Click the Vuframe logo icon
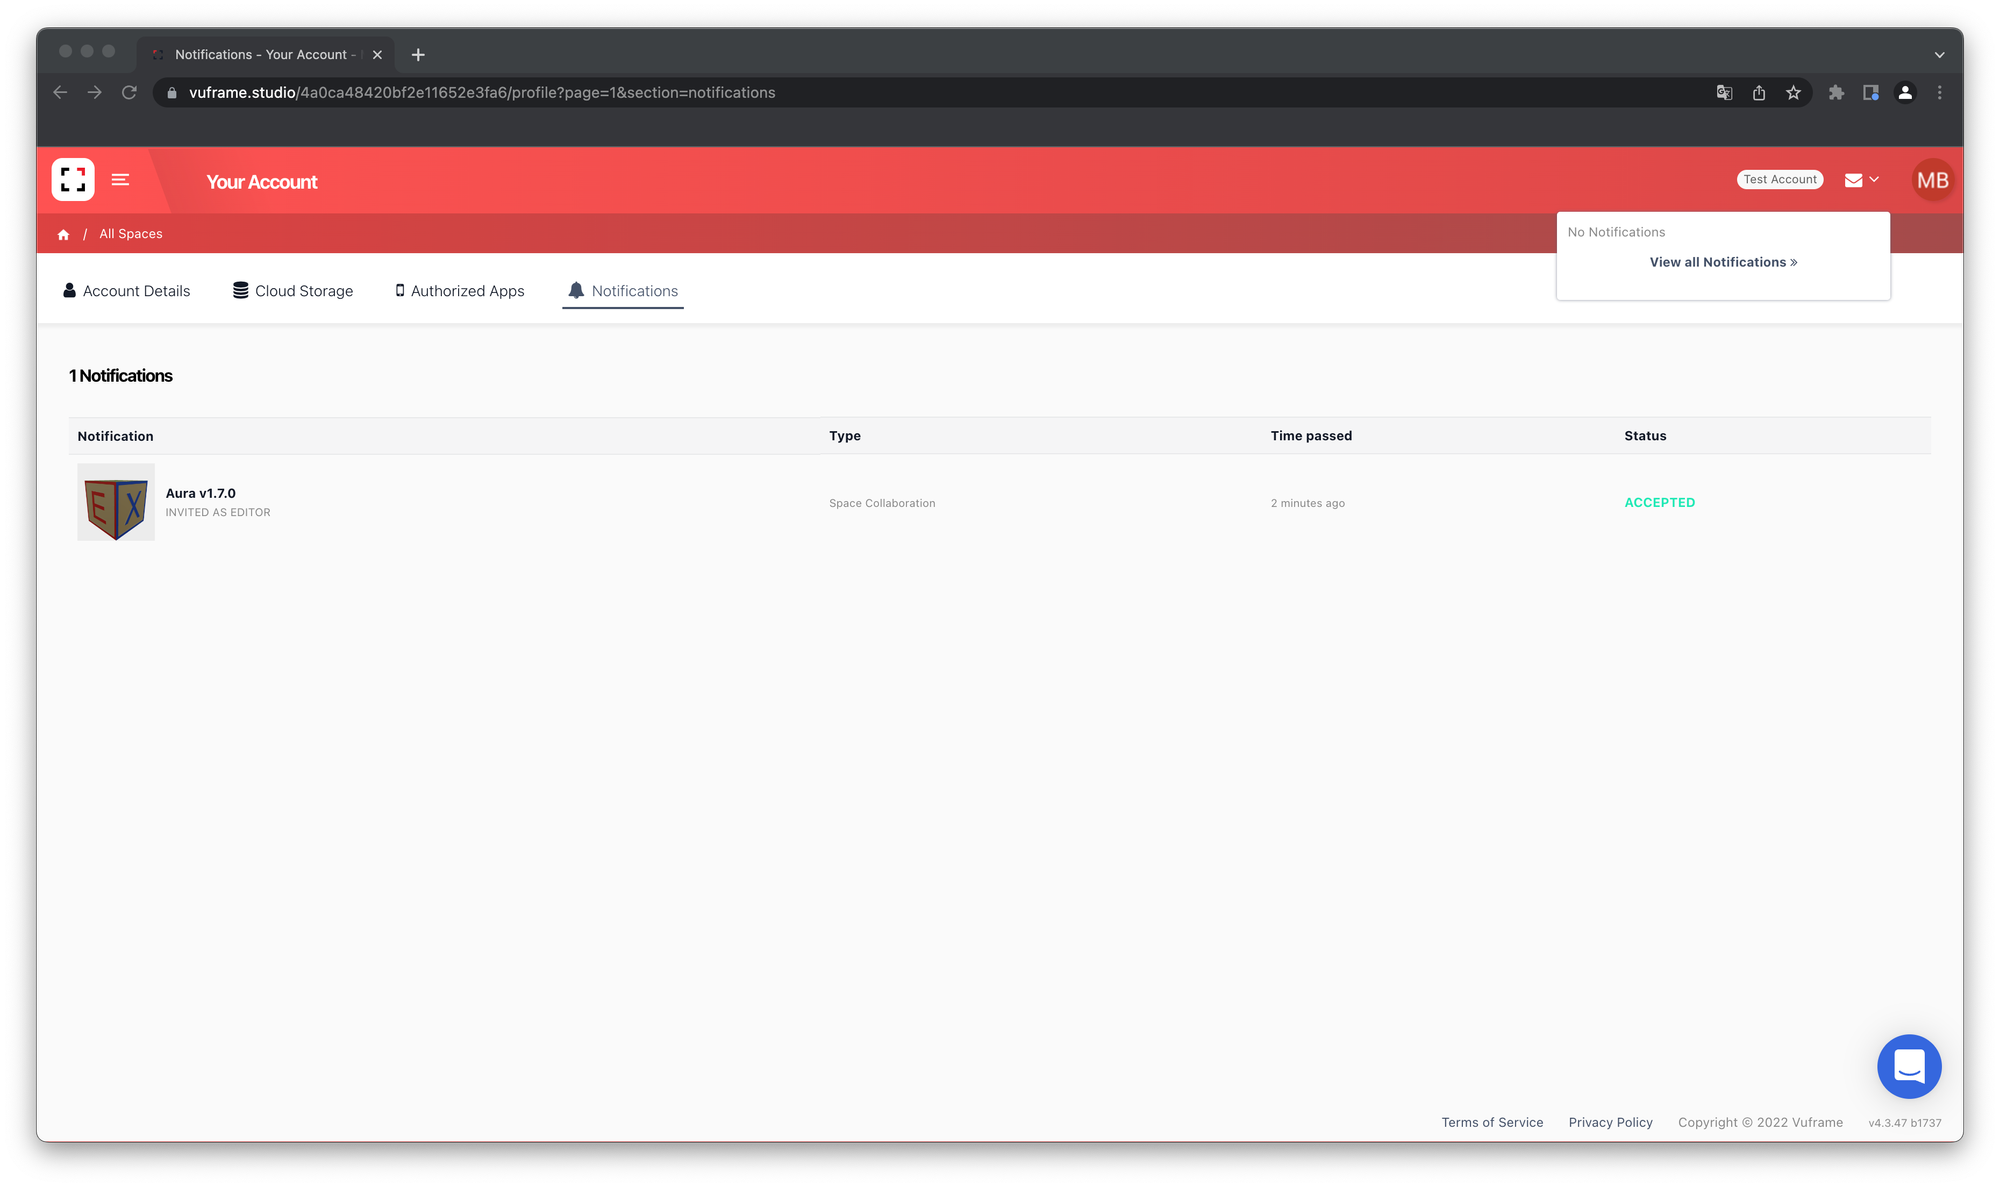The image size is (2000, 1187). point(73,180)
